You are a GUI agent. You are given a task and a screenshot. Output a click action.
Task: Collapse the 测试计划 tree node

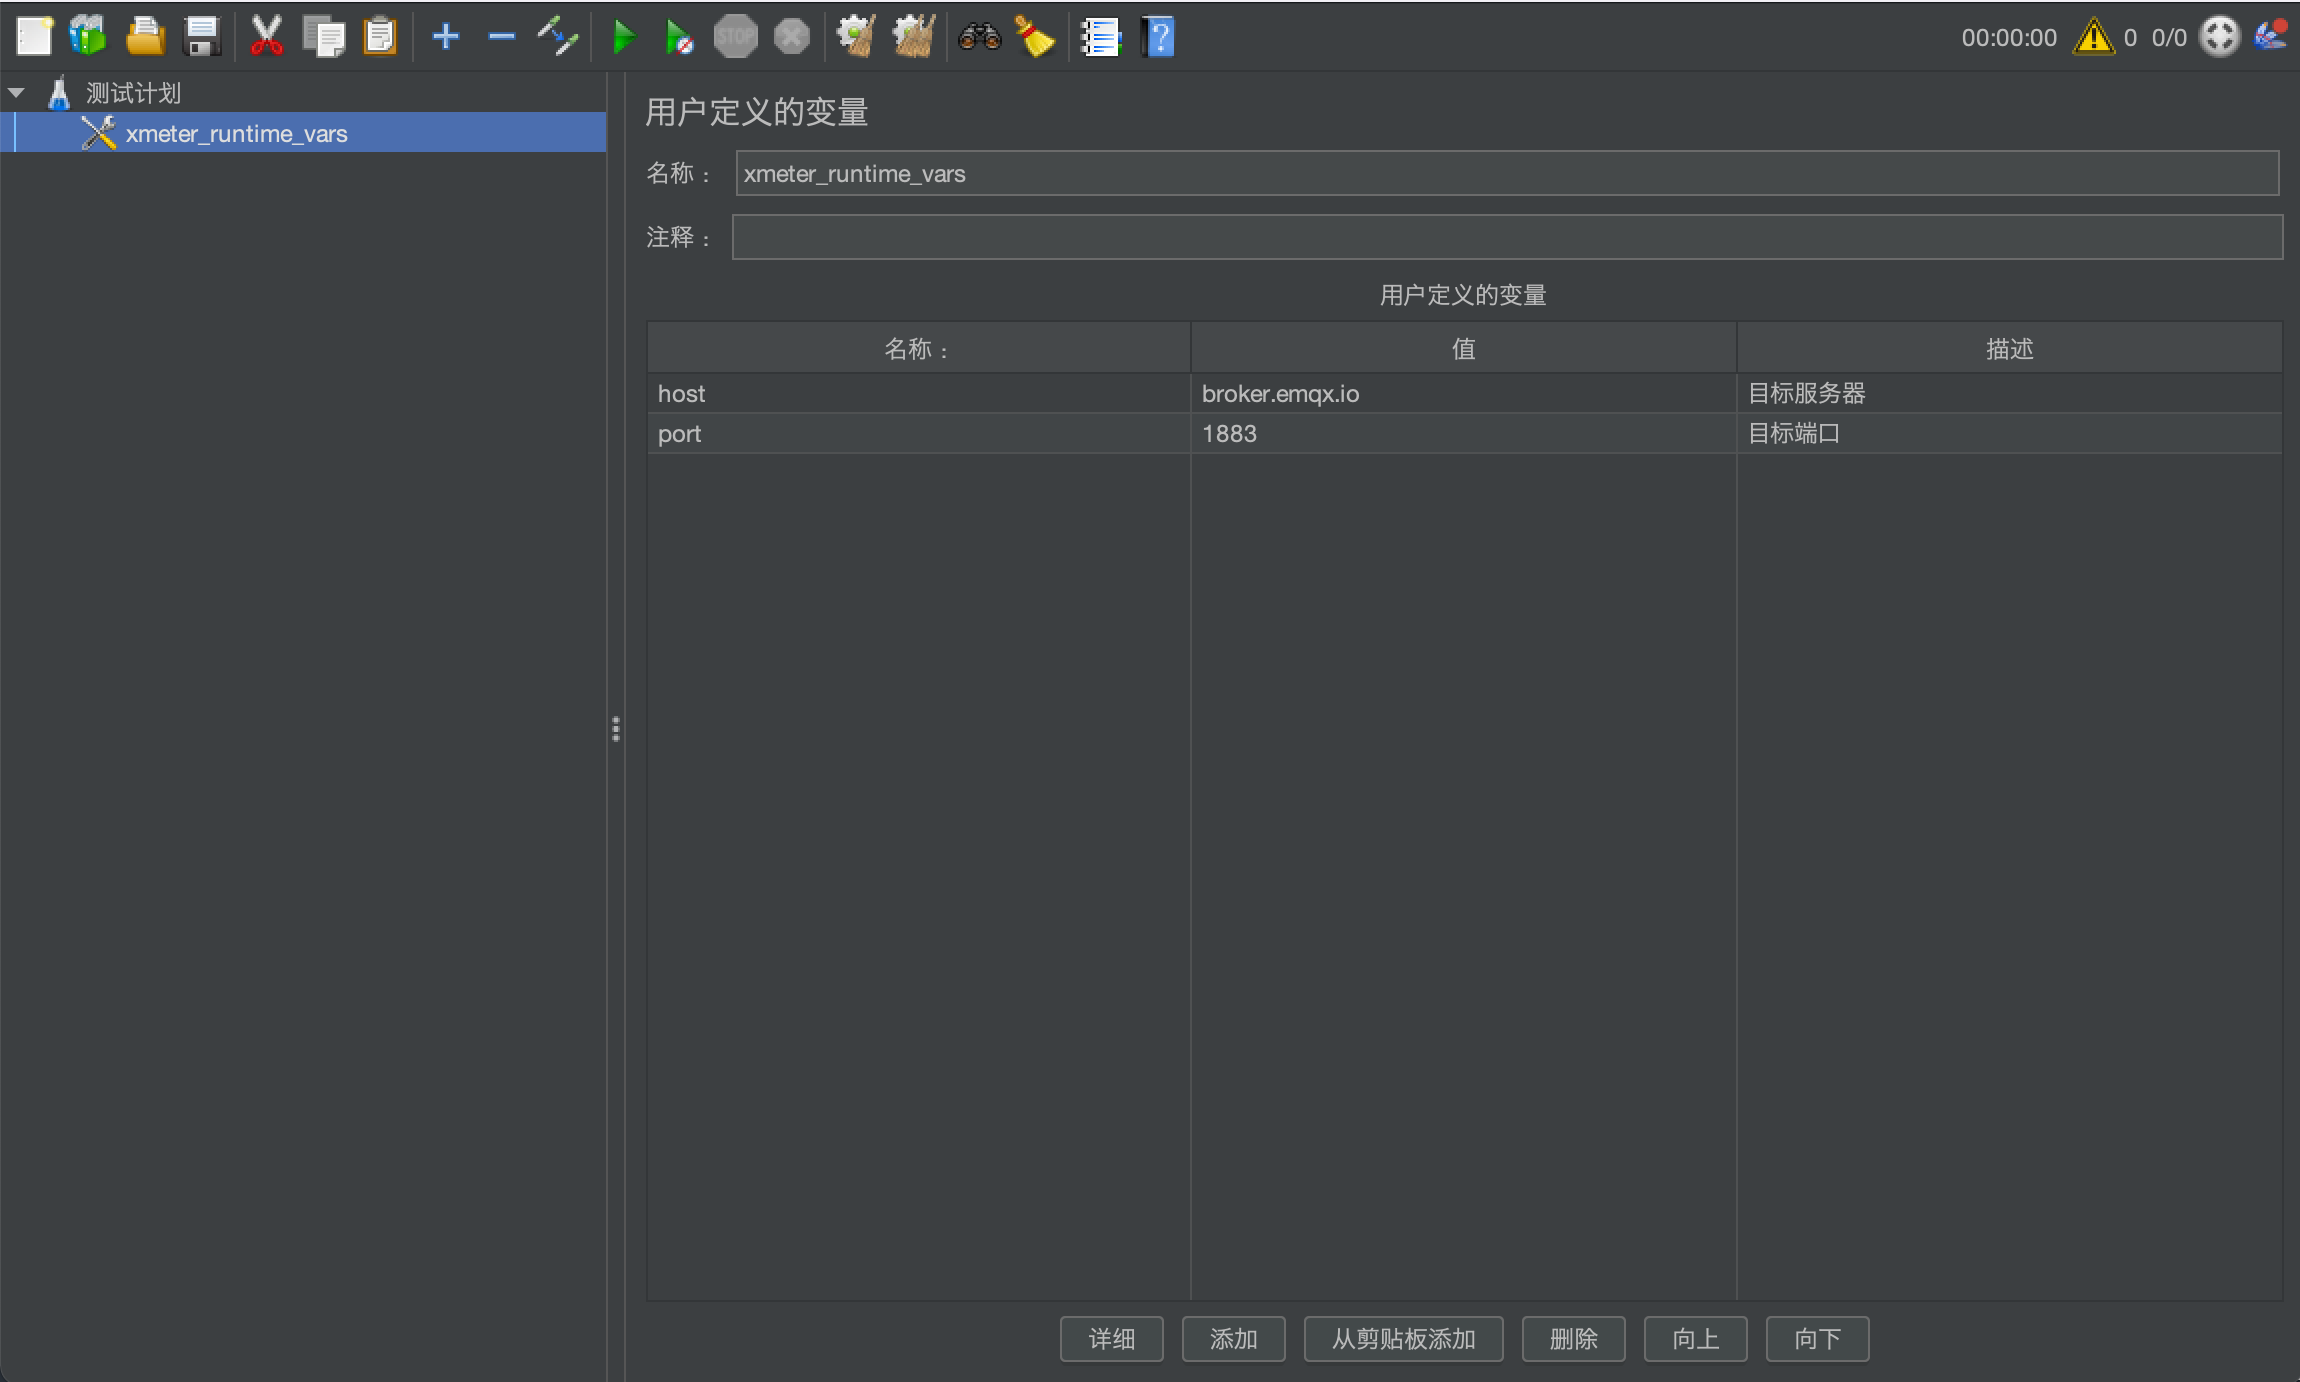[16, 93]
